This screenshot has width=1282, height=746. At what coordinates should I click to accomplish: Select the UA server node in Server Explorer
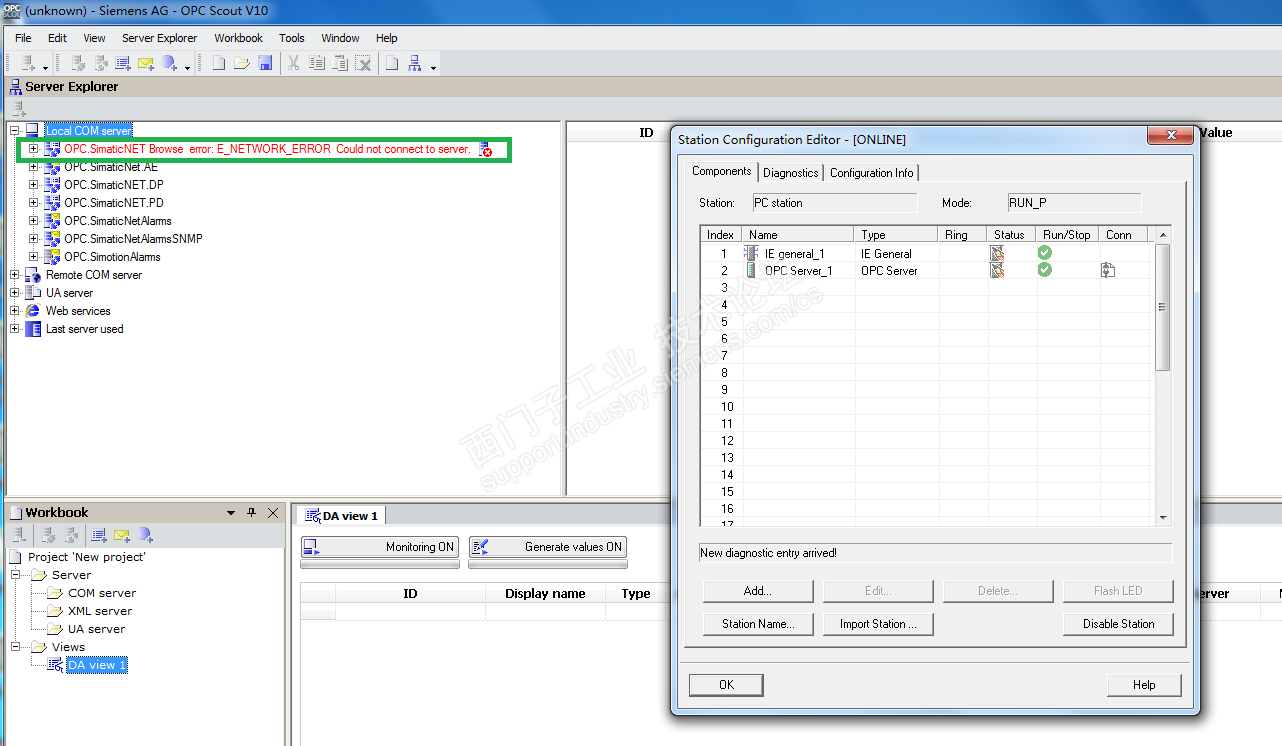(69, 293)
